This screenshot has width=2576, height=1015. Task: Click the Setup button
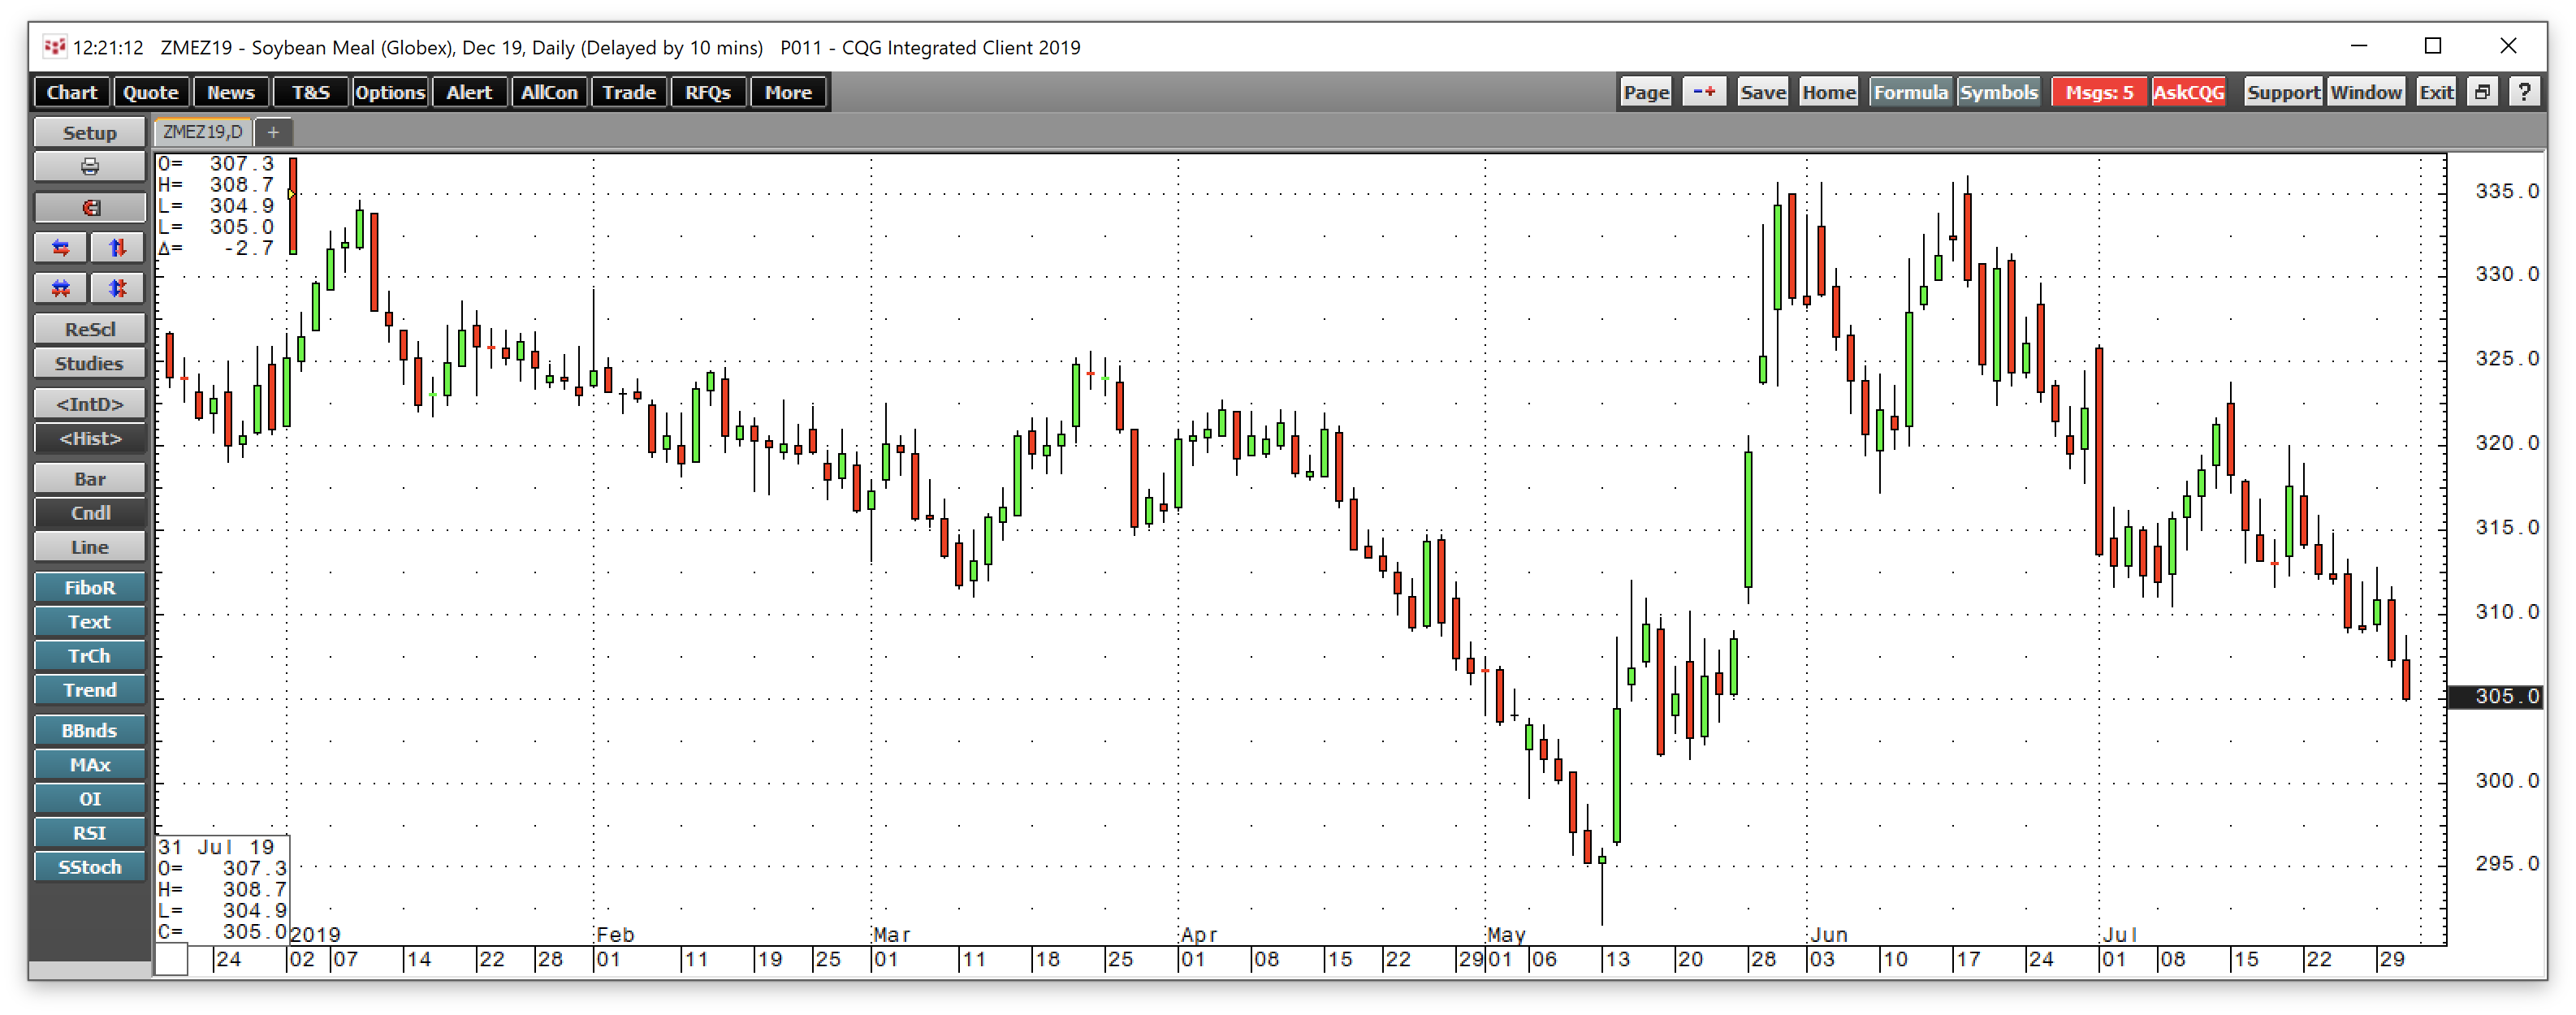pyautogui.click(x=90, y=133)
